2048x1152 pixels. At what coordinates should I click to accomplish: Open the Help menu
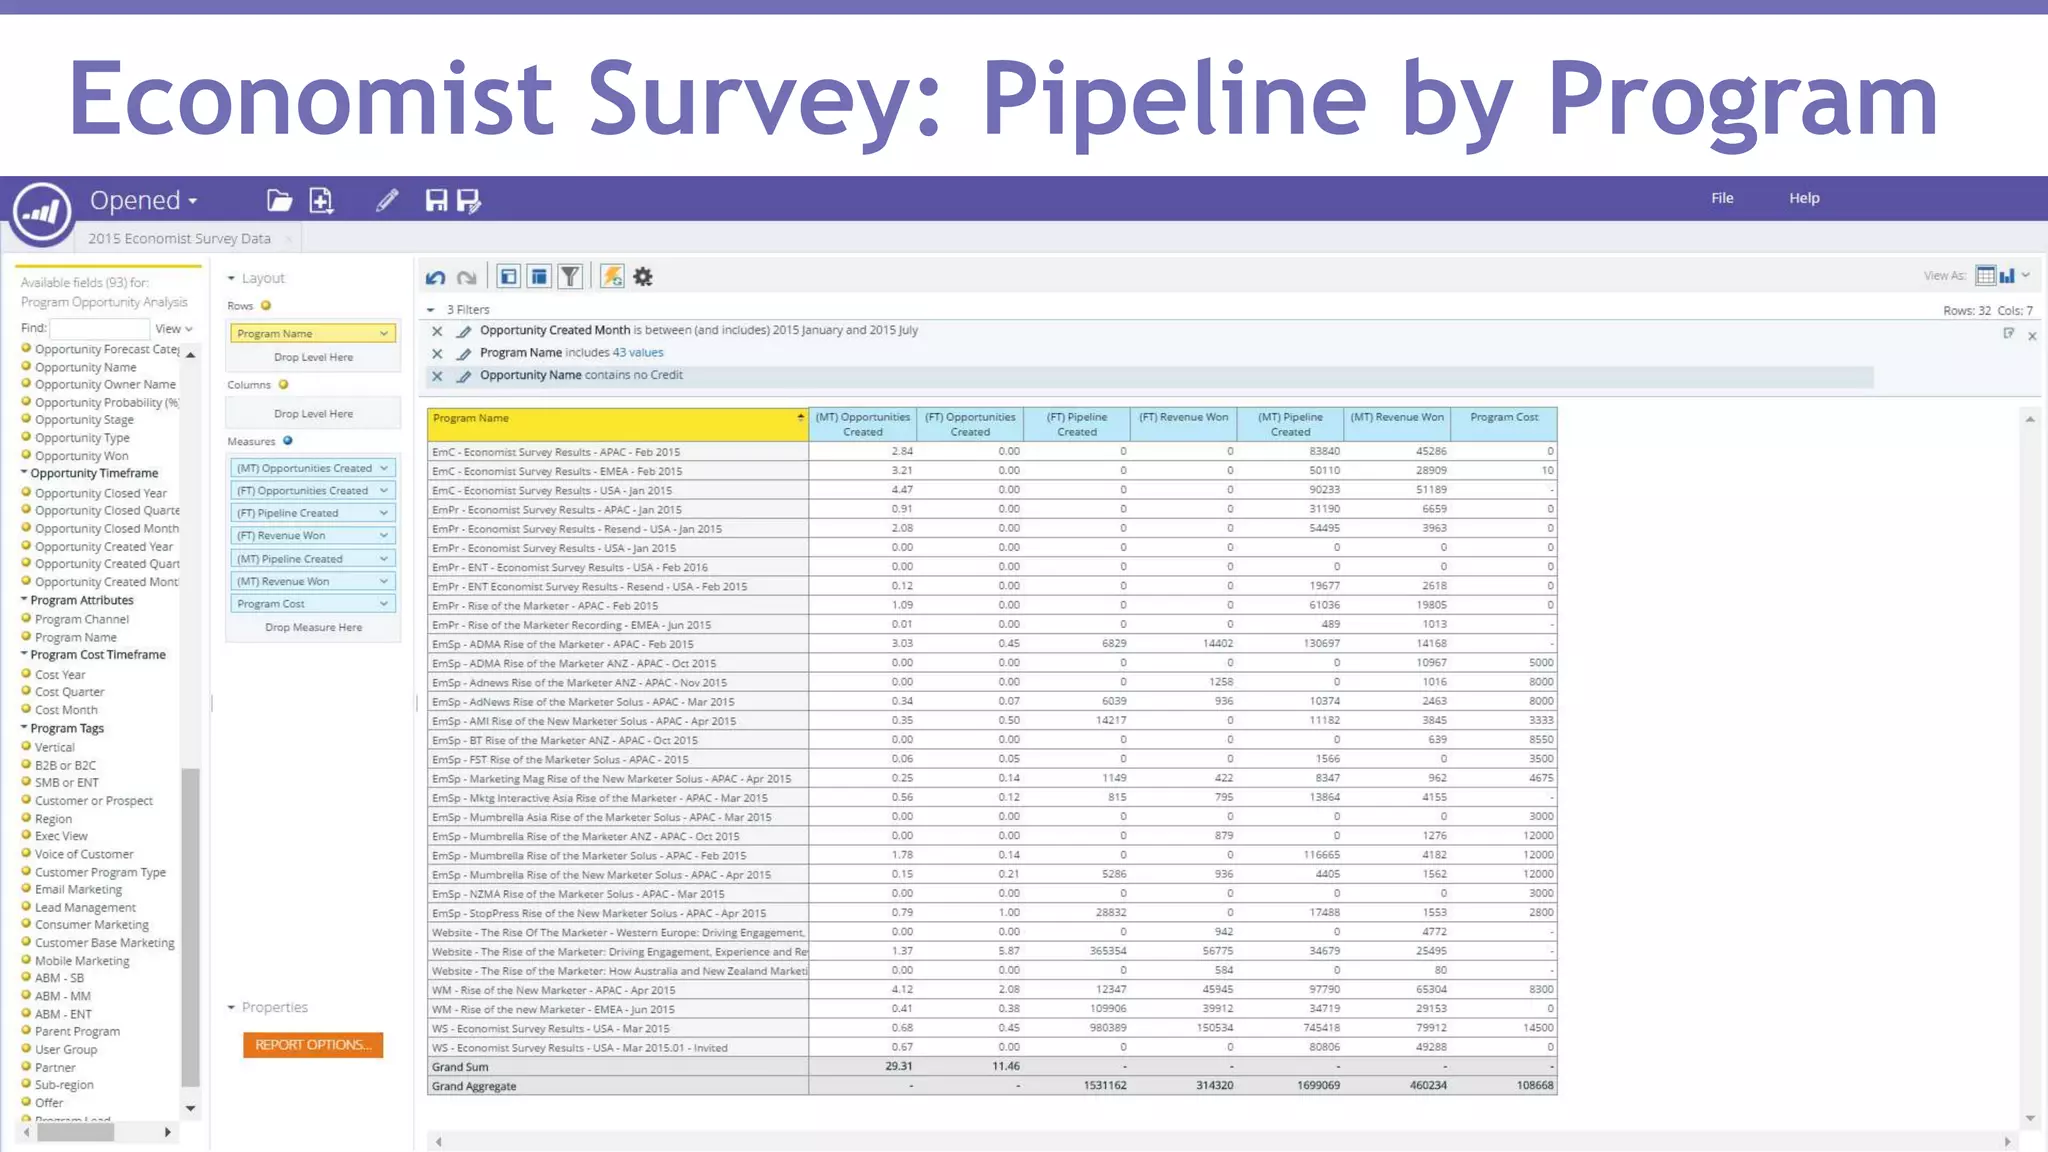pyautogui.click(x=1804, y=198)
